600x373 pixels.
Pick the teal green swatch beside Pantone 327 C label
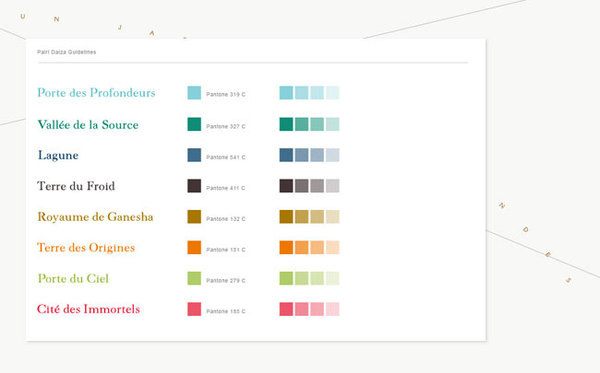pyautogui.click(x=194, y=124)
